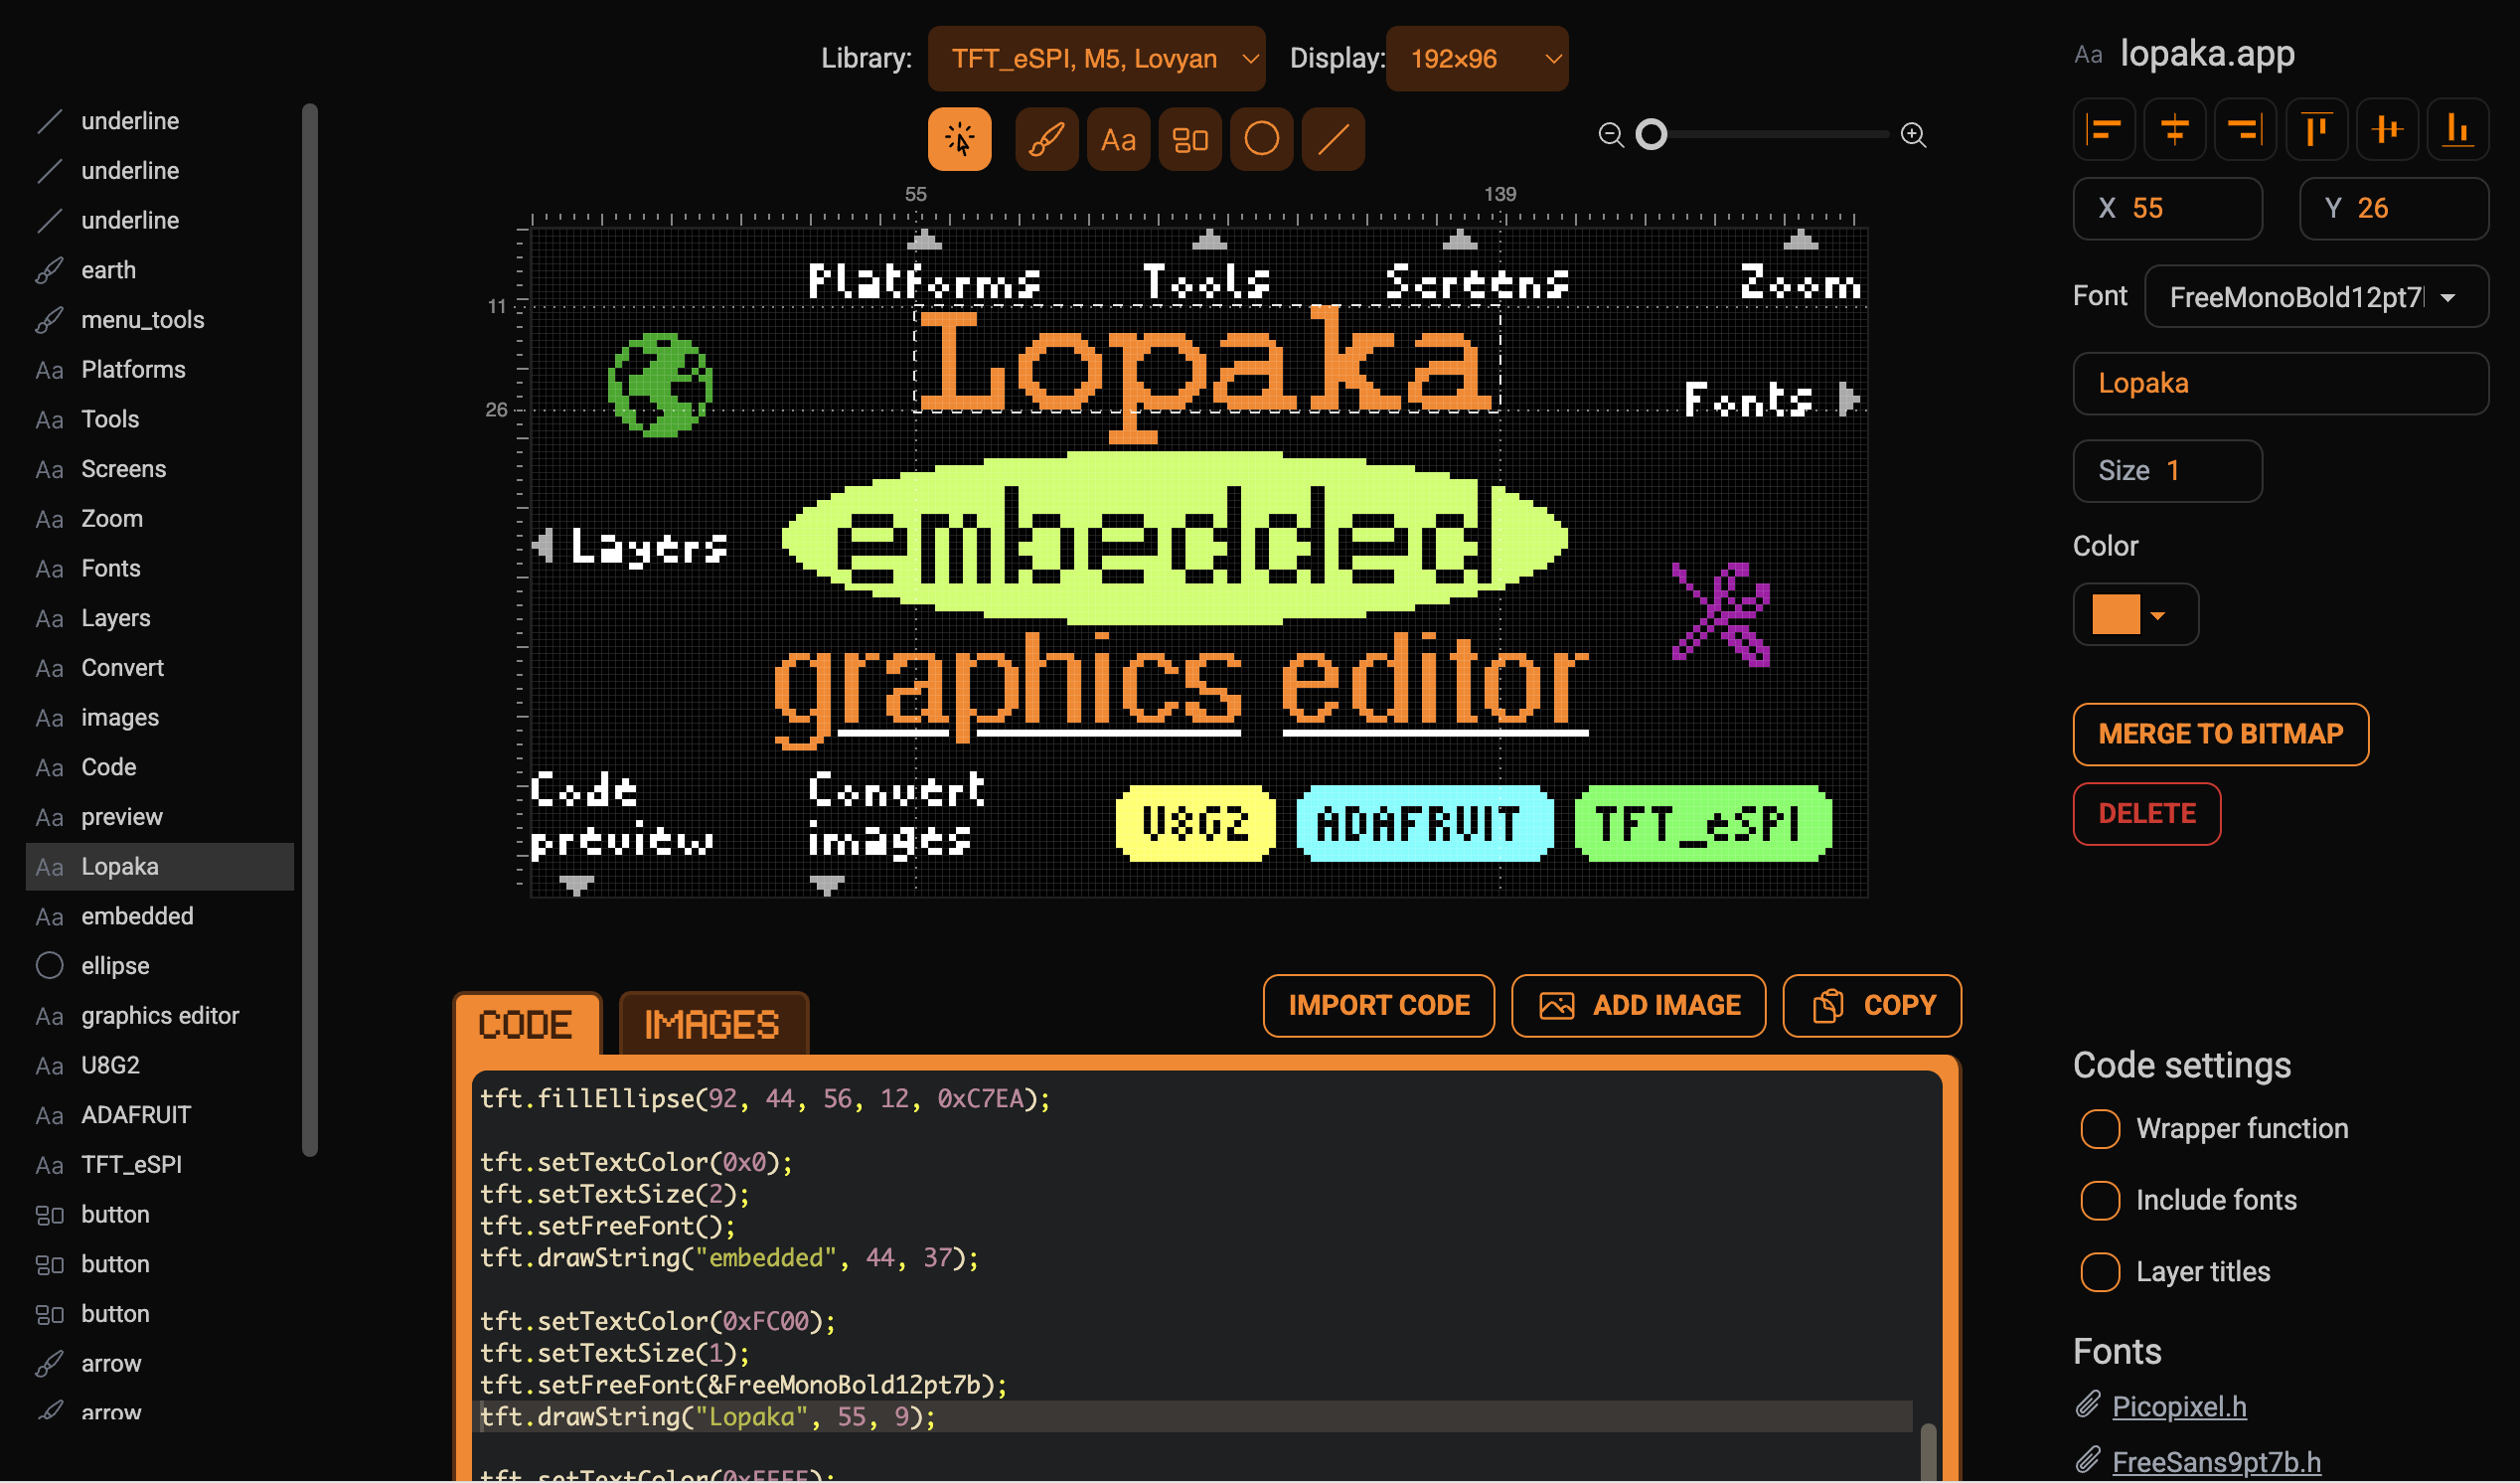This screenshot has height=1483, width=2520.
Task: Select the text tool in toolbar
Action: pyautogui.click(x=1118, y=139)
